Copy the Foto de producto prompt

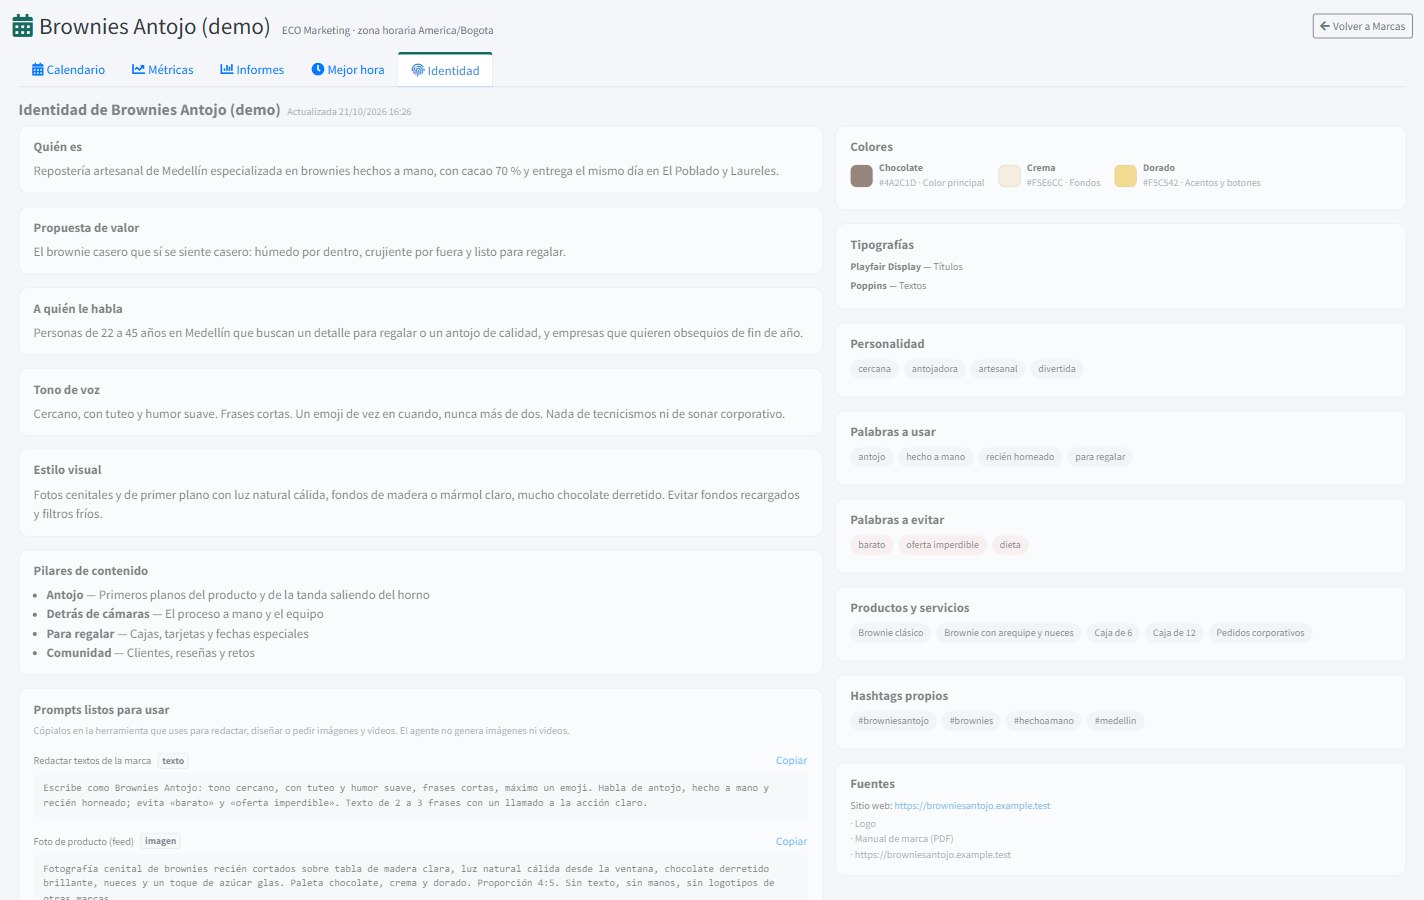tap(791, 842)
